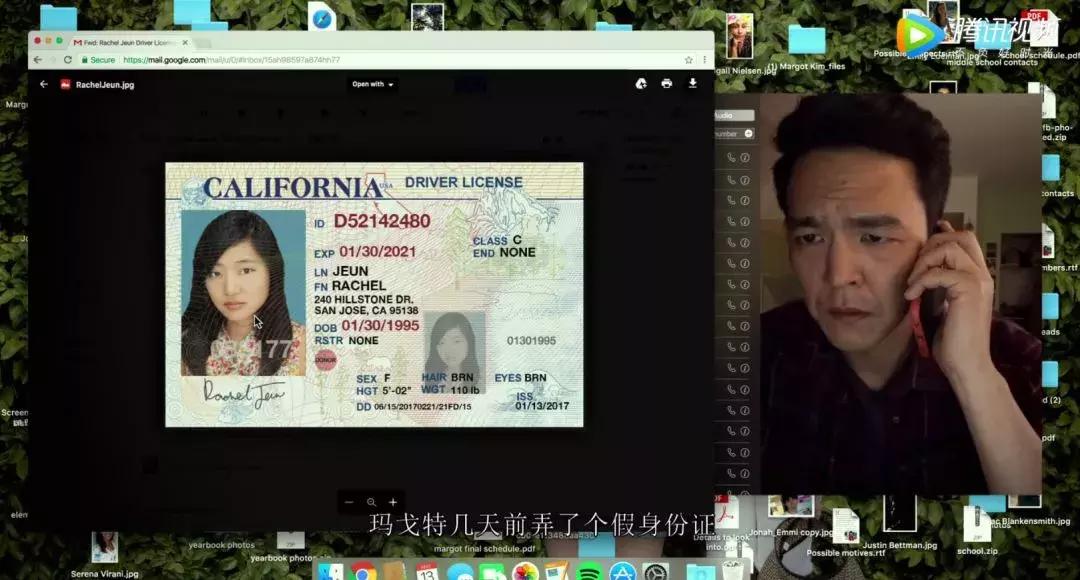Open Chrome's three-dot menu
The image size is (1080, 580).
coord(703,60)
